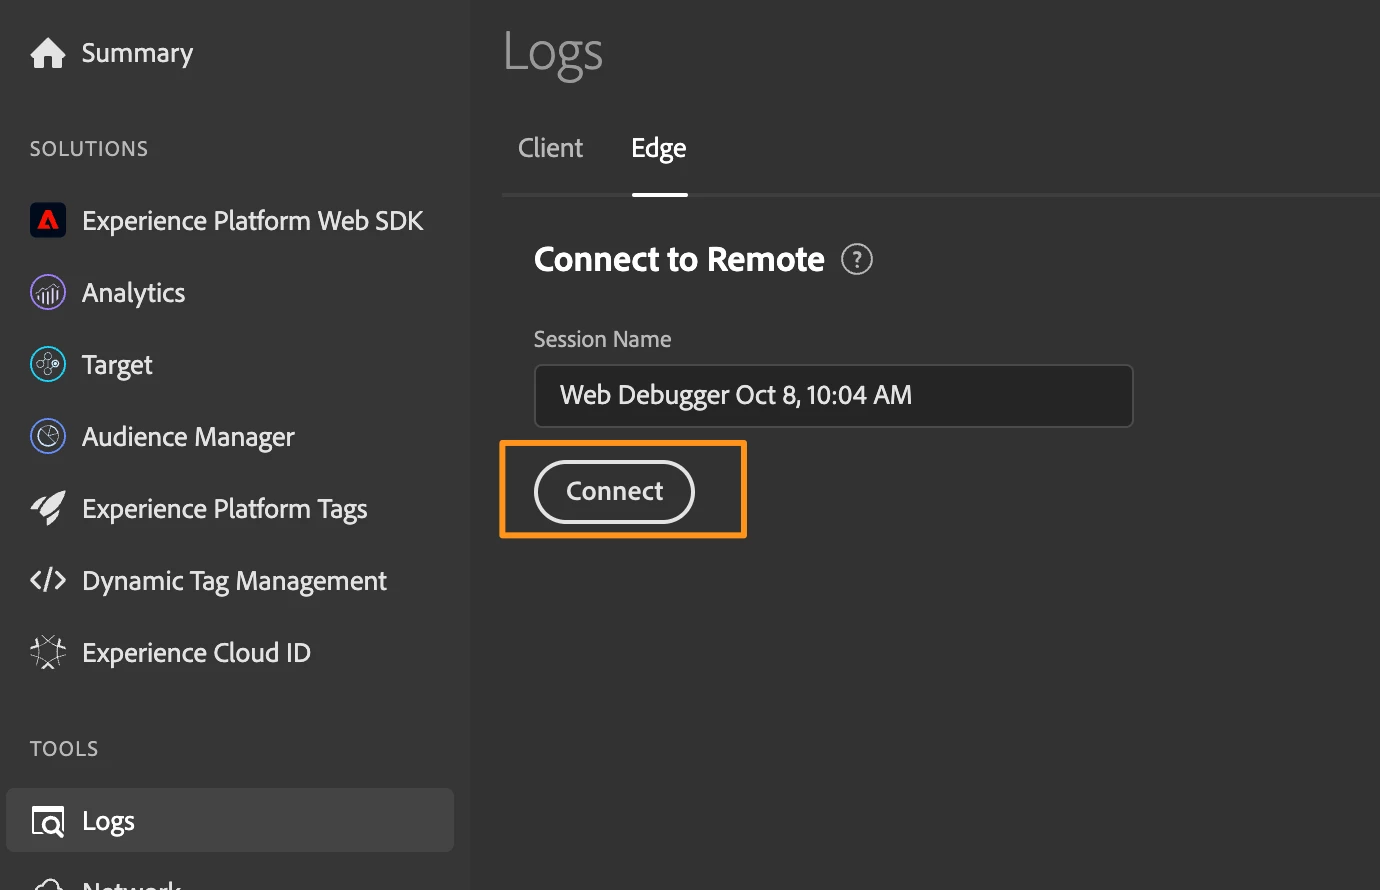Click the Experience Cloud ID icon
This screenshot has width=1380, height=890.
48,652
